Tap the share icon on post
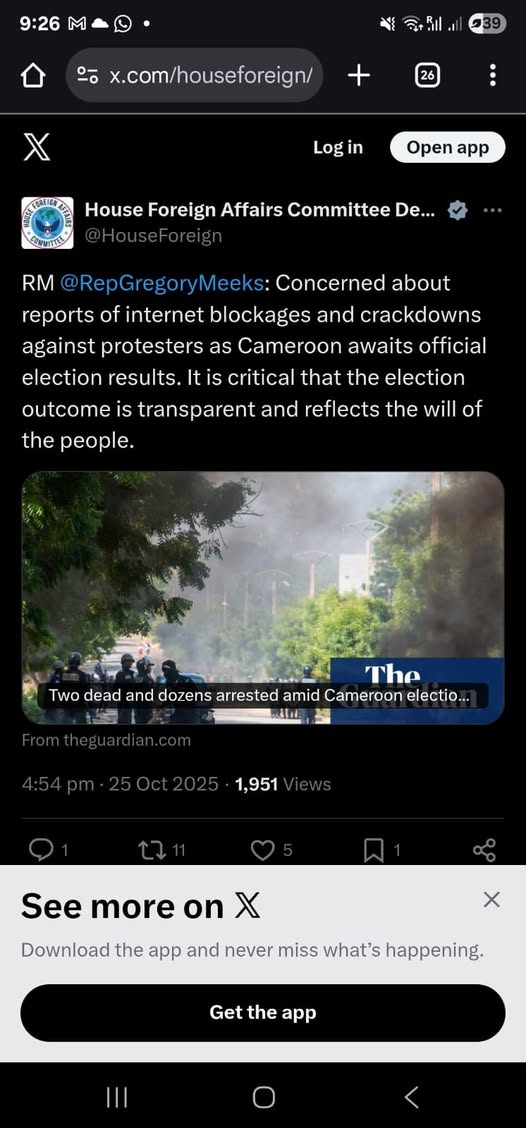This screenshot has height=1128, width=526. [x=484, y=851]
